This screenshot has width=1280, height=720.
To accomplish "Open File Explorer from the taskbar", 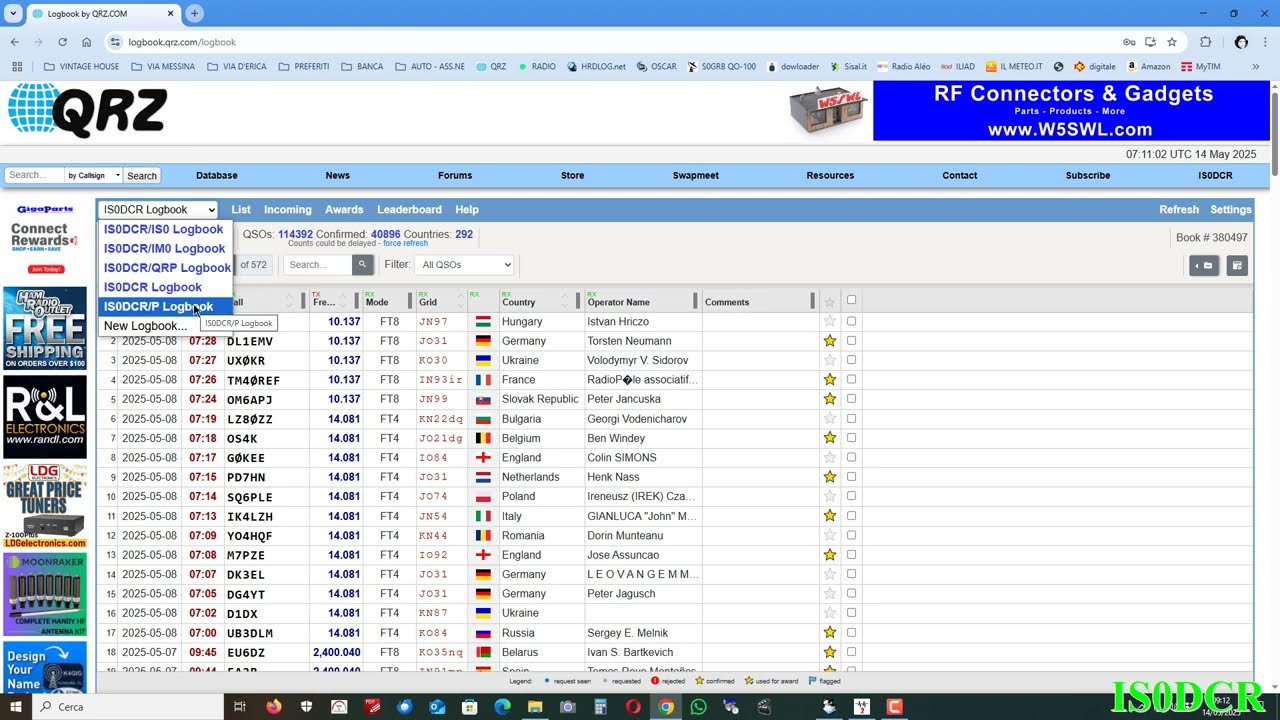I will [x=535, y=706].
